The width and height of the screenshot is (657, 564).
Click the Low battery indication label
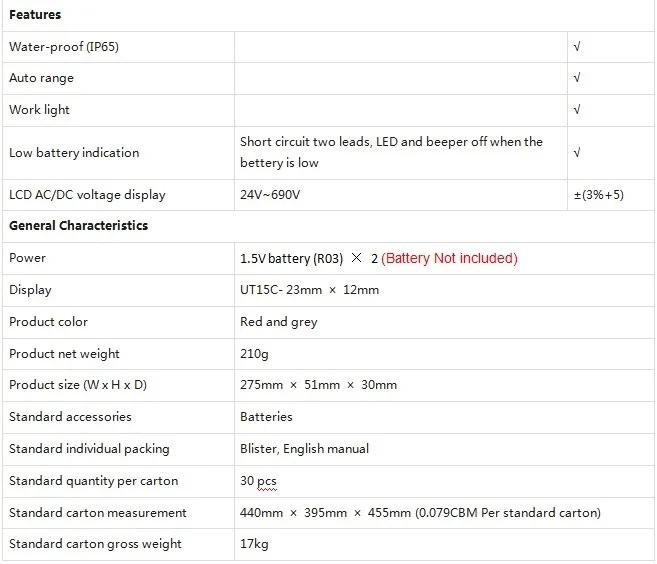click(74, 153)
